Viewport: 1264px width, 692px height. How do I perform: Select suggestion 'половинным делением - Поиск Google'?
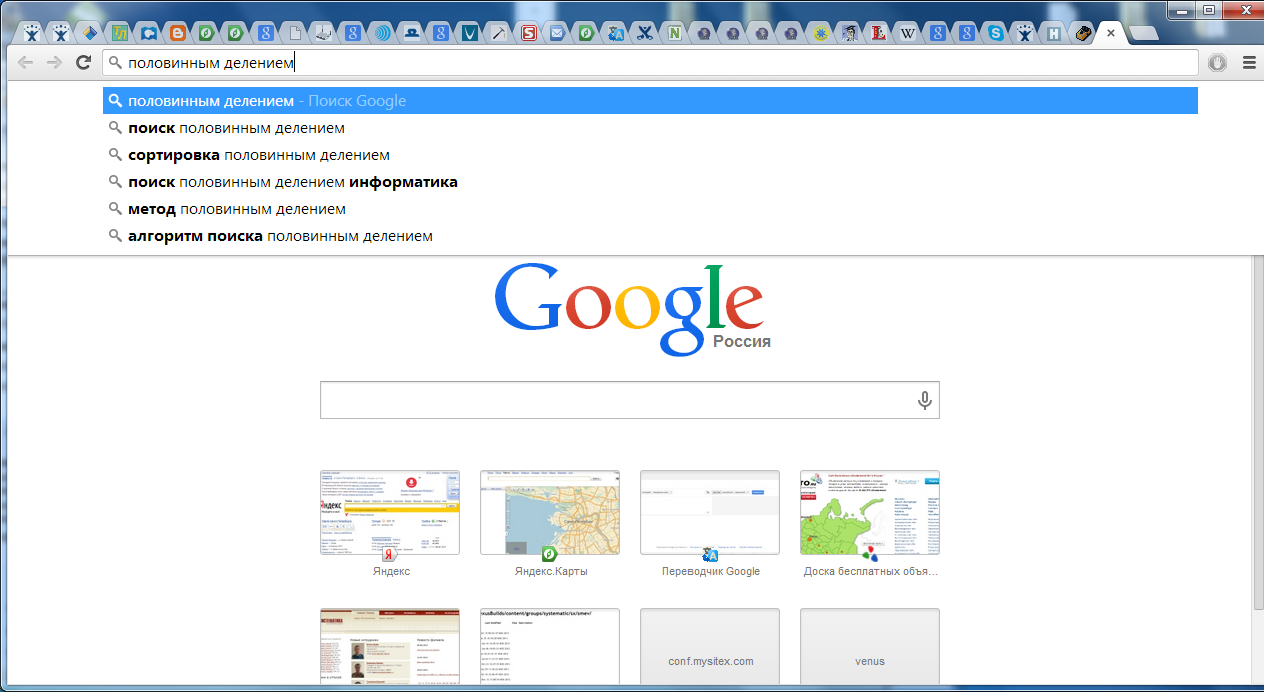click(x=650, y=101)
